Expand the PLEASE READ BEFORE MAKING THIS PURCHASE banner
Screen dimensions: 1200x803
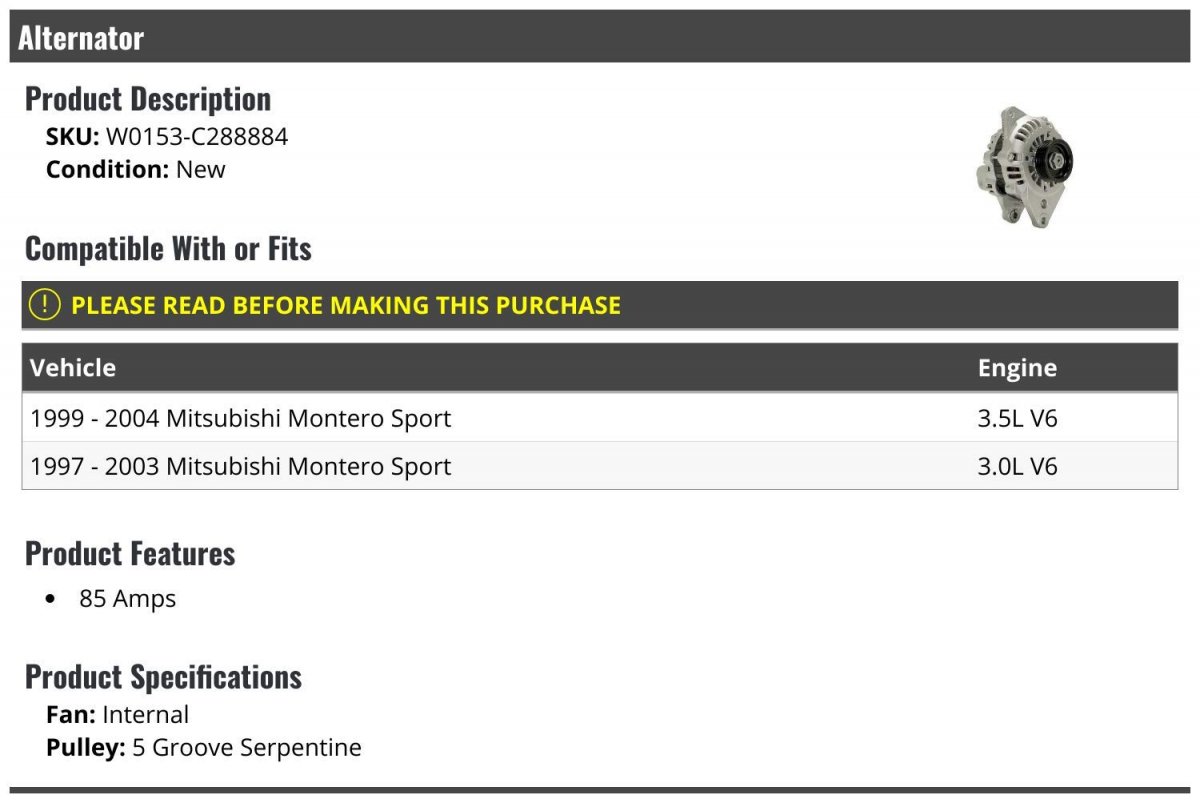pos(346,305)
